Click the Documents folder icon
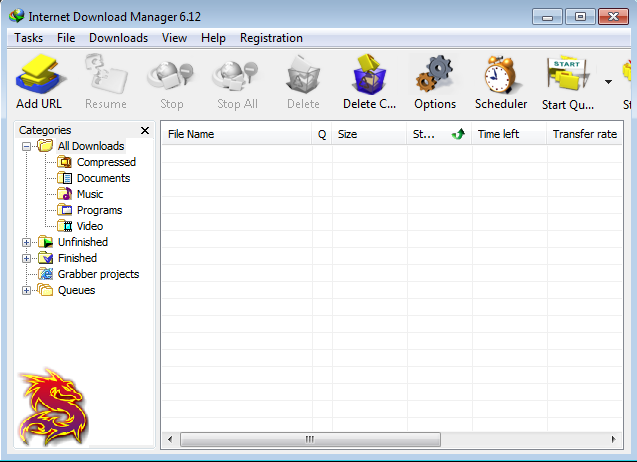Viewport: 637px width, 462px height. pyautogui.click(x=65, y=178)
